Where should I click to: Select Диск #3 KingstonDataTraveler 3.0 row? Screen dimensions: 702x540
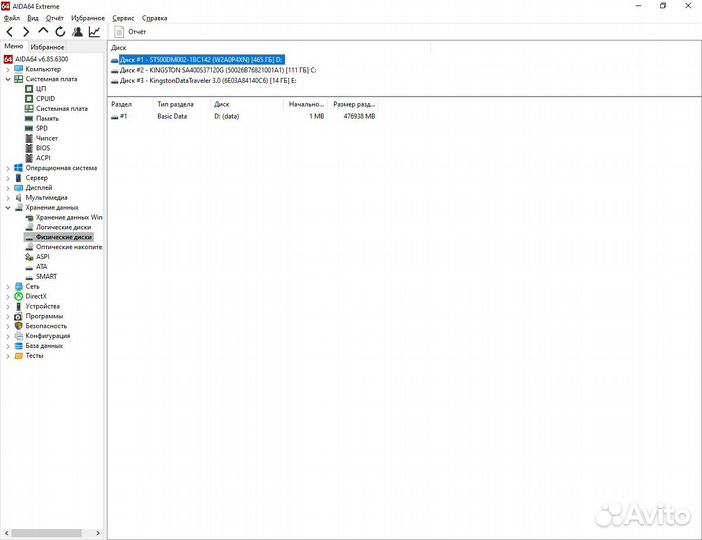(x=204, y=81)
